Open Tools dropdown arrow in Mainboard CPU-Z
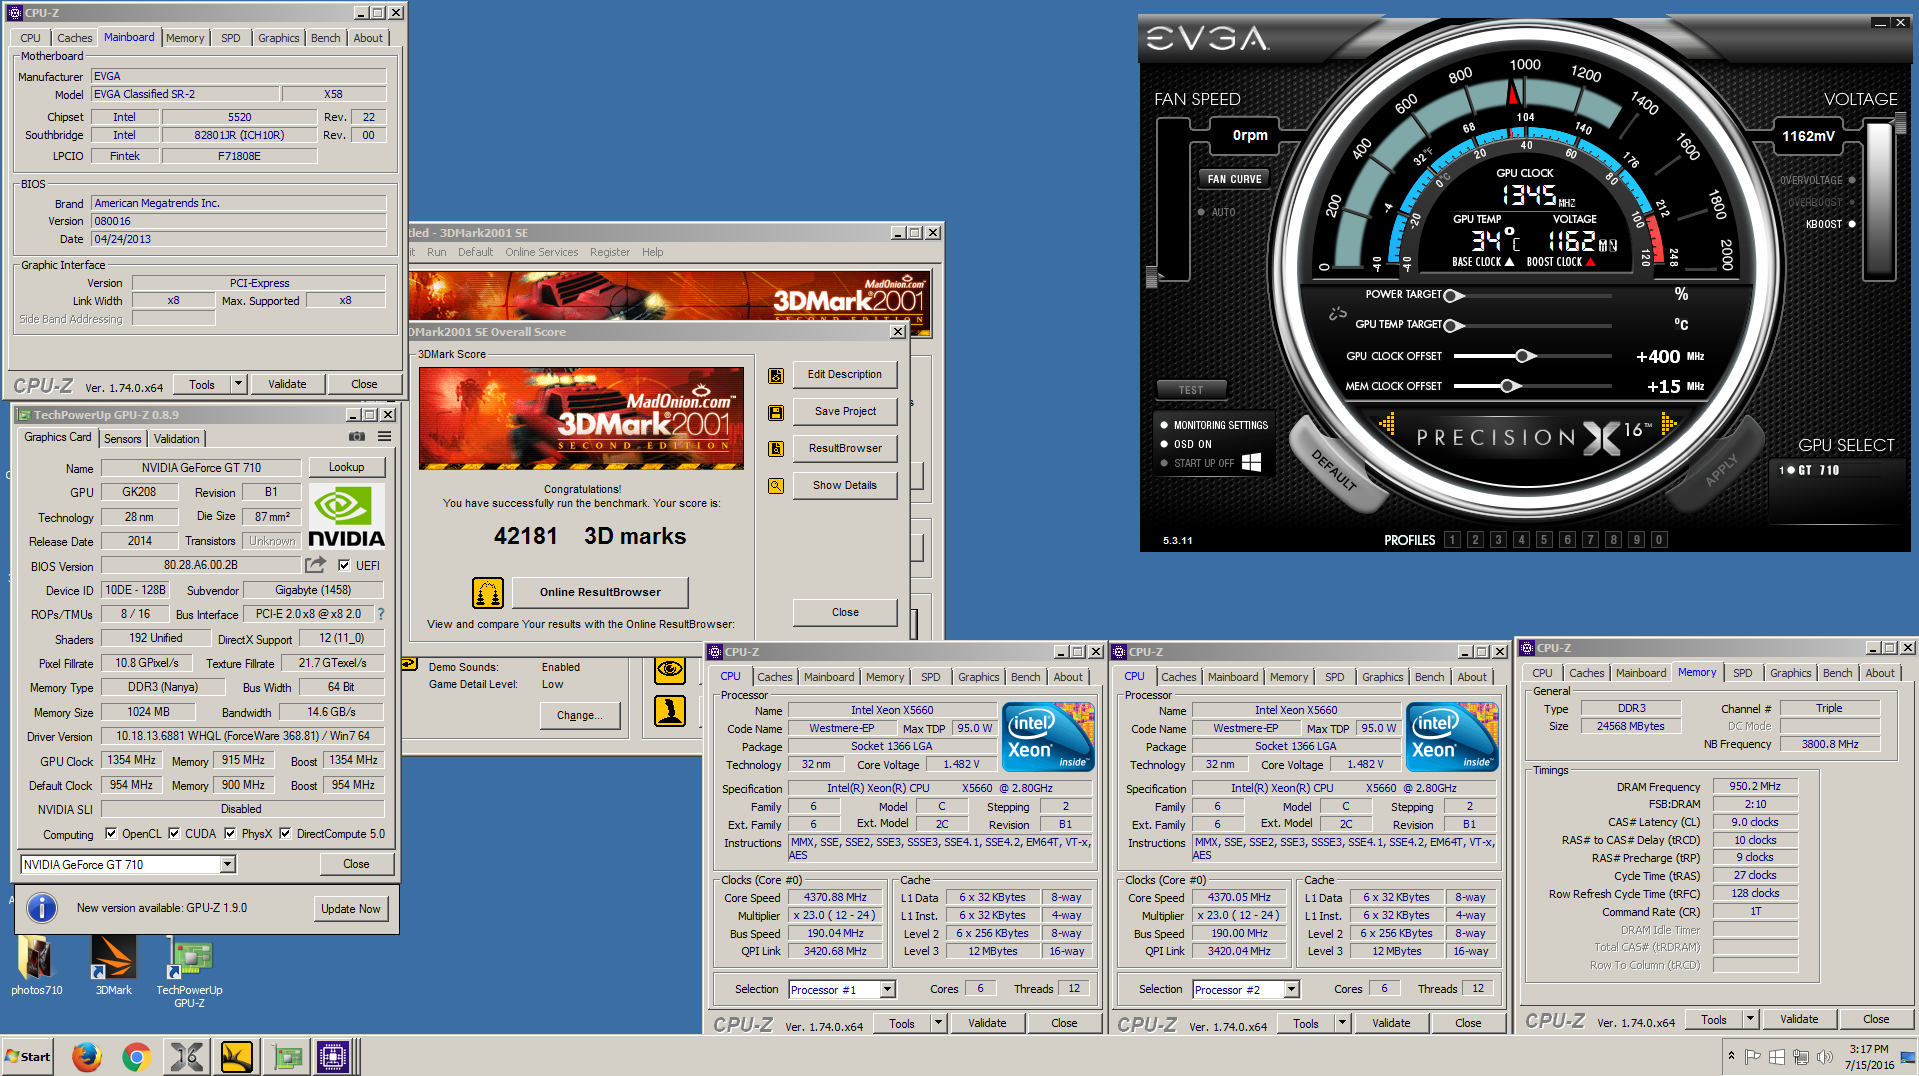The width and height of the screenshot is (1919, 1076). pos(238,384)
